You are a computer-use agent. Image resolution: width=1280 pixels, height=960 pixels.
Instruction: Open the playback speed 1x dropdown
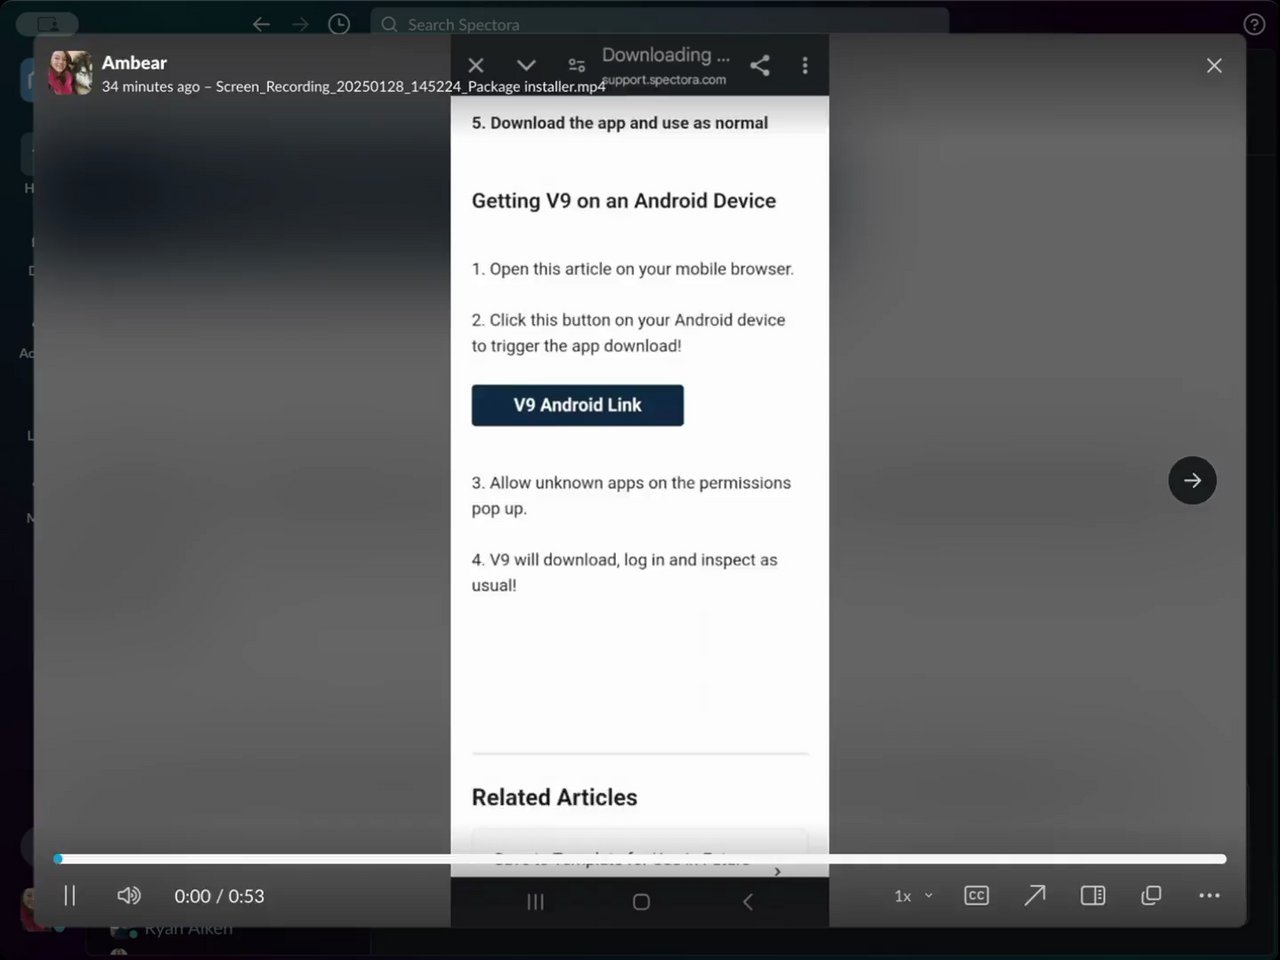(x=913, y=896)
